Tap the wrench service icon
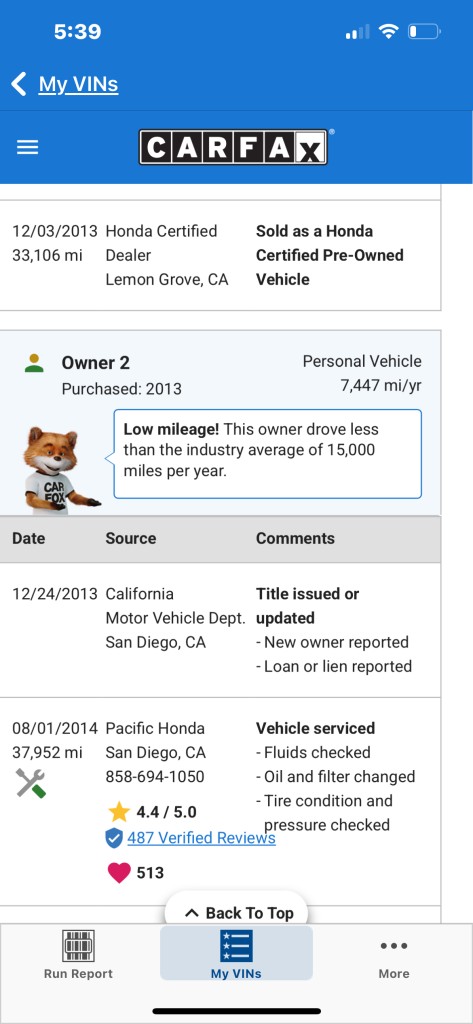The width and height of the screenshot is (473, 1024). tap(30, 783)
